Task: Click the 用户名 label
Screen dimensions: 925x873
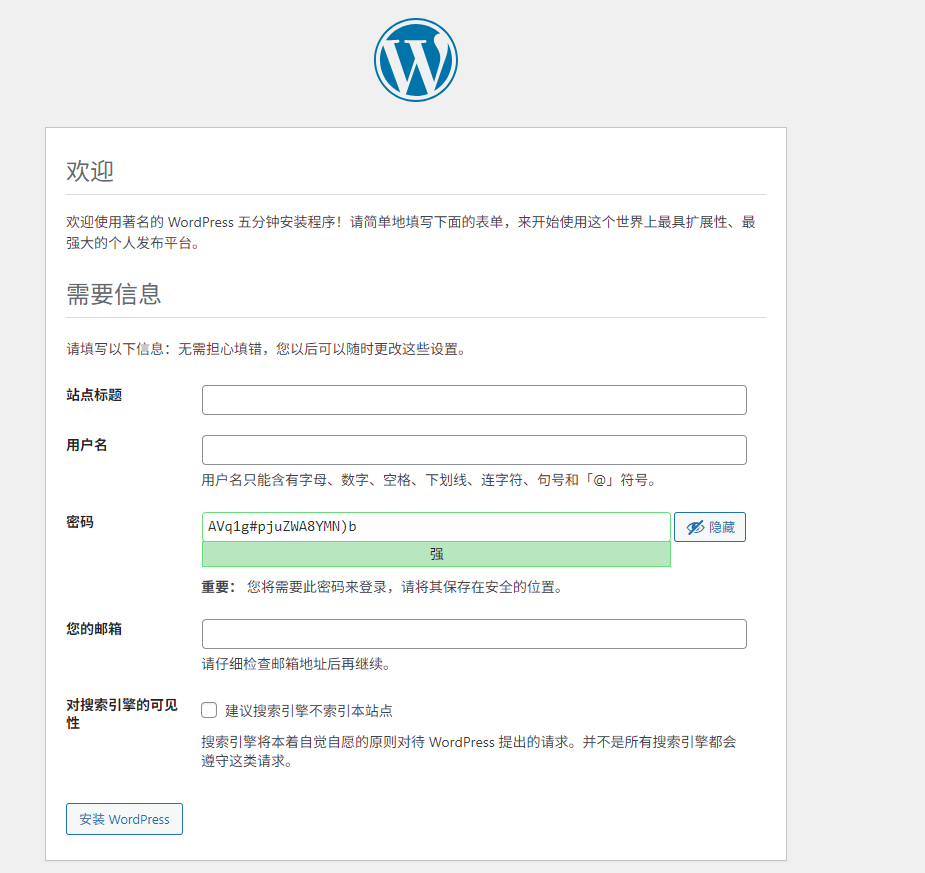Action: click(x=87, y=445)
